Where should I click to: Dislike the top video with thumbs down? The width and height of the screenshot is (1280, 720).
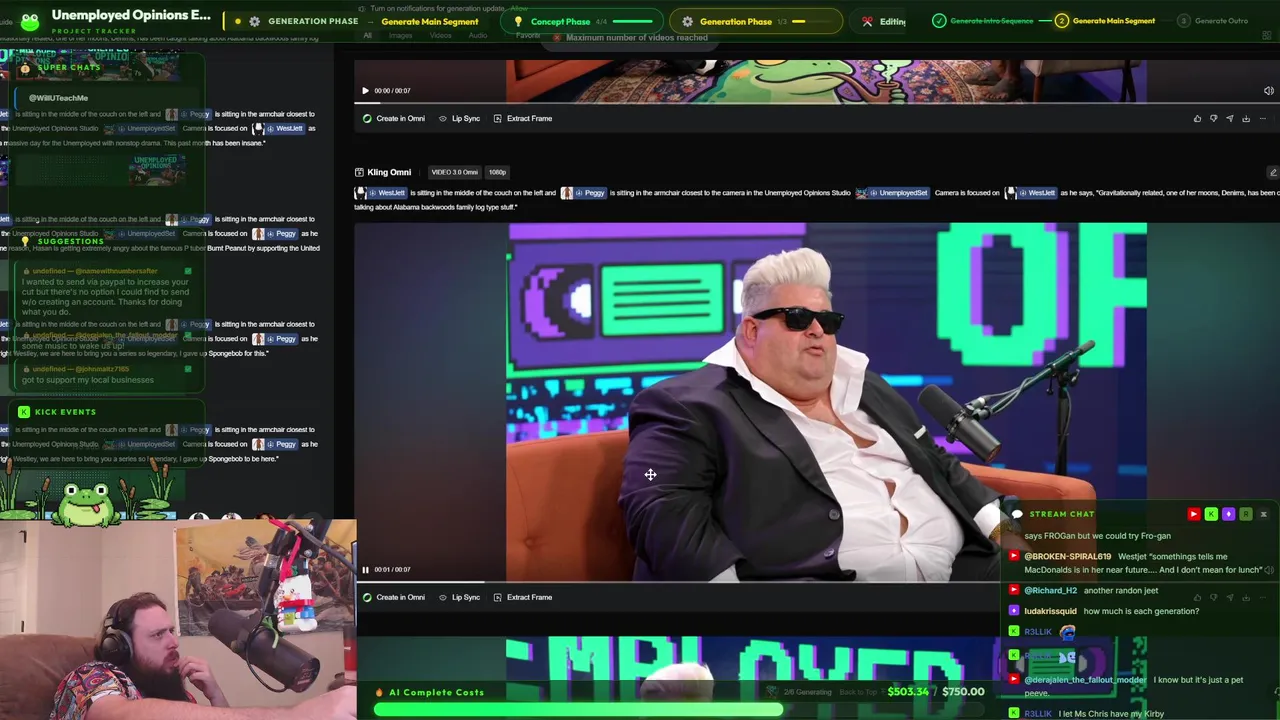coord(1213,118)
